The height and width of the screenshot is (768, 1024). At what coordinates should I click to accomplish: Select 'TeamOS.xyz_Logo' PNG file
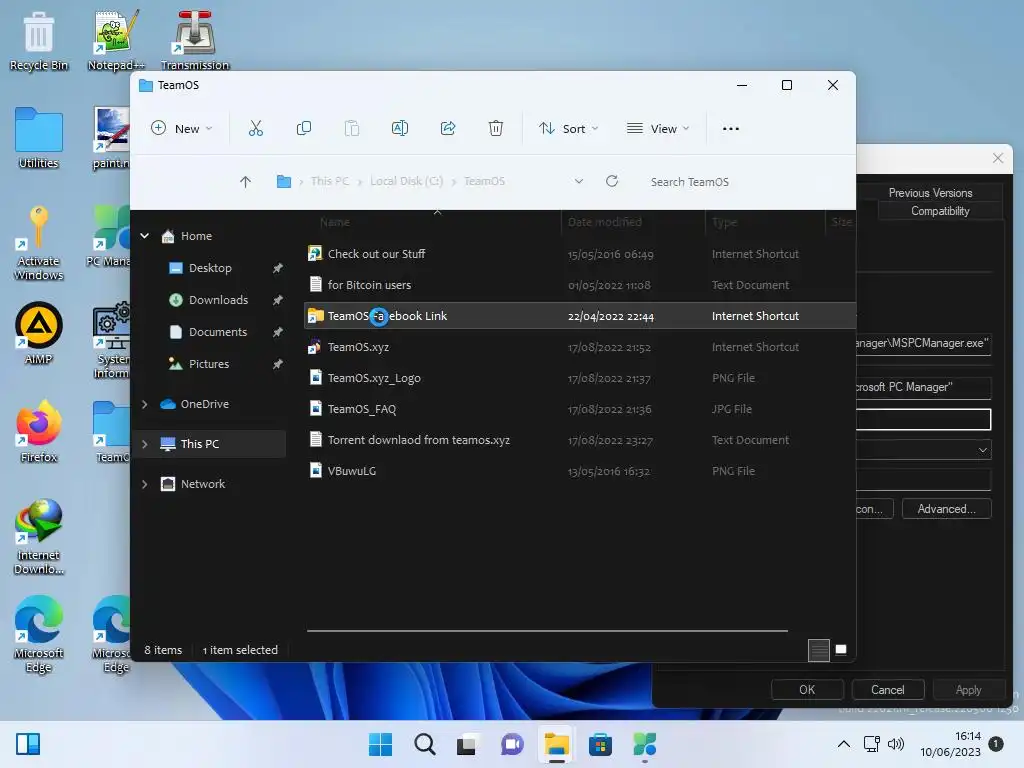tap(374, 378)
